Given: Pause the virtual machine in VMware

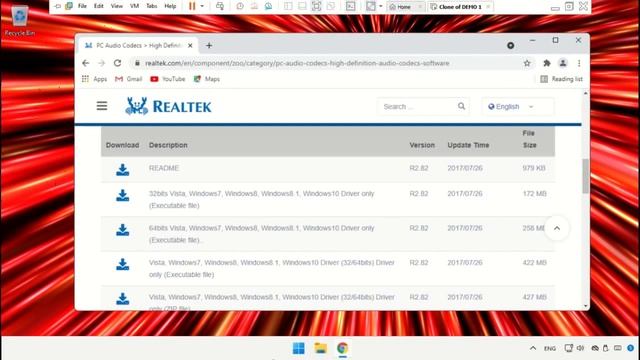Looking at the screenshot, I should tap(192, 6).
